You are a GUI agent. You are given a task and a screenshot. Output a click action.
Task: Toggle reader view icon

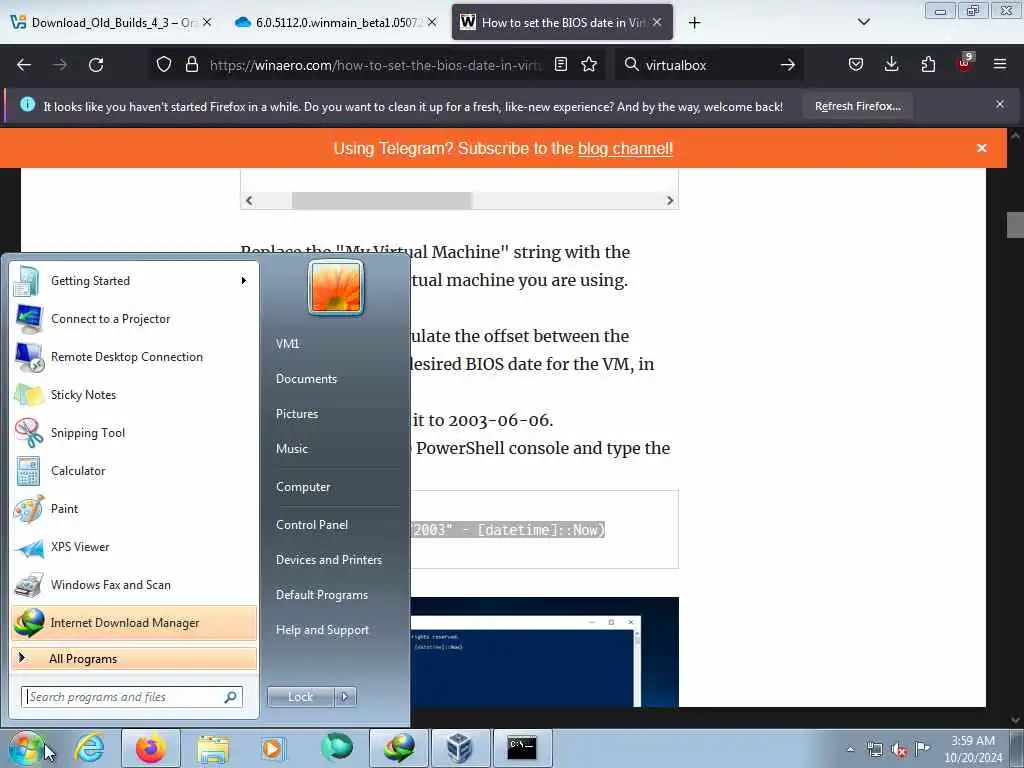pyautogui.click(x=560, y=65)
